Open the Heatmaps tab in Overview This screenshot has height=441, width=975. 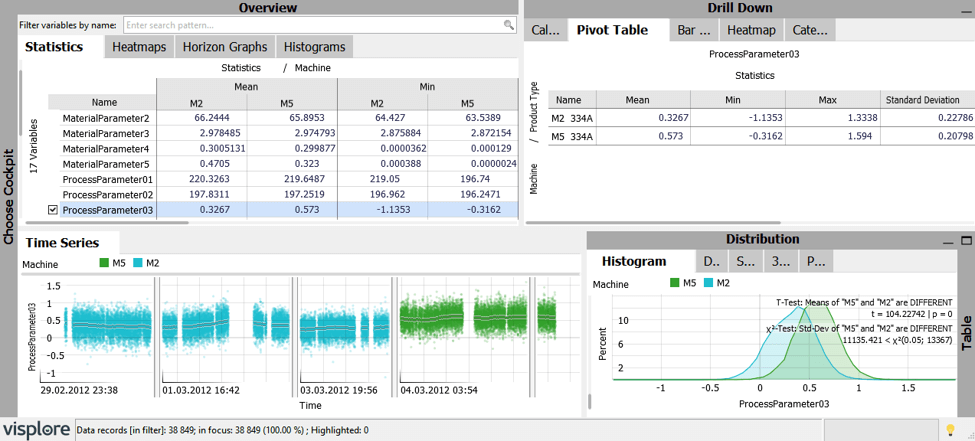click(139, 47)
